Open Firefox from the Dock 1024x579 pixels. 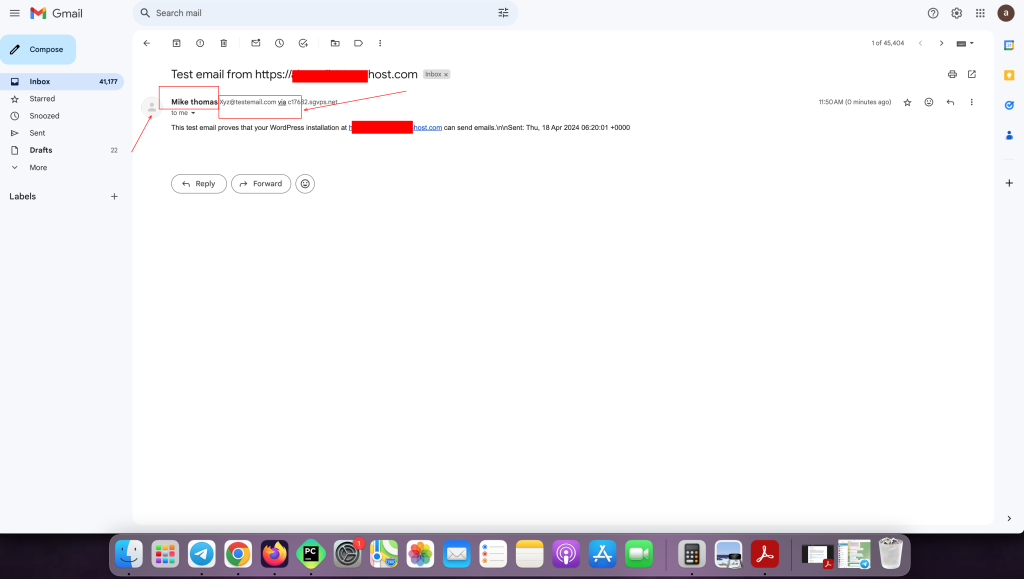(274, 555)
